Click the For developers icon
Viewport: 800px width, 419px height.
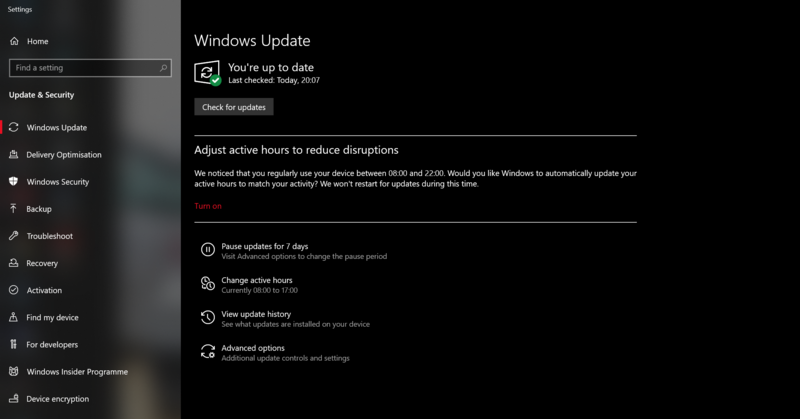(14, 344)
